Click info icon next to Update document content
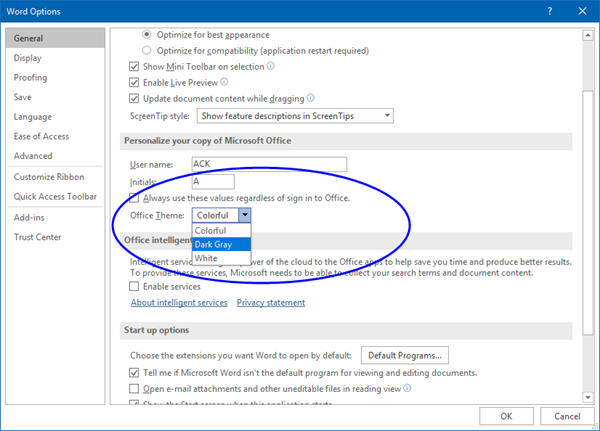The width and height of the screenshot is (600, 431). pos(311,98)
